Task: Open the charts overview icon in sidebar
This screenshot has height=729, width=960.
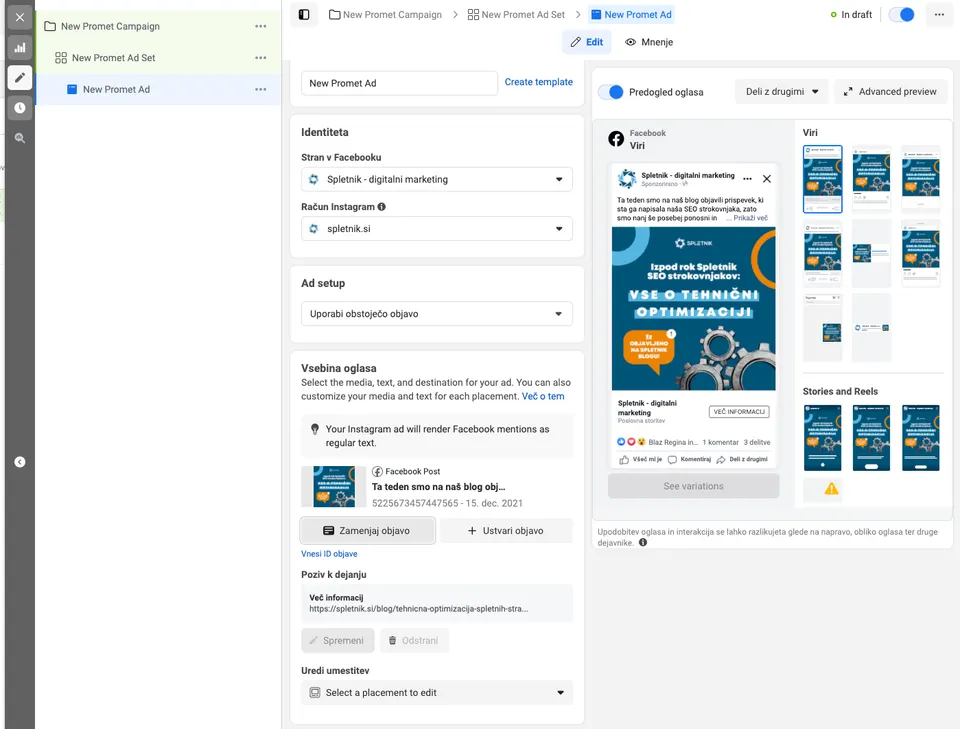Action: tap(20, 47)
